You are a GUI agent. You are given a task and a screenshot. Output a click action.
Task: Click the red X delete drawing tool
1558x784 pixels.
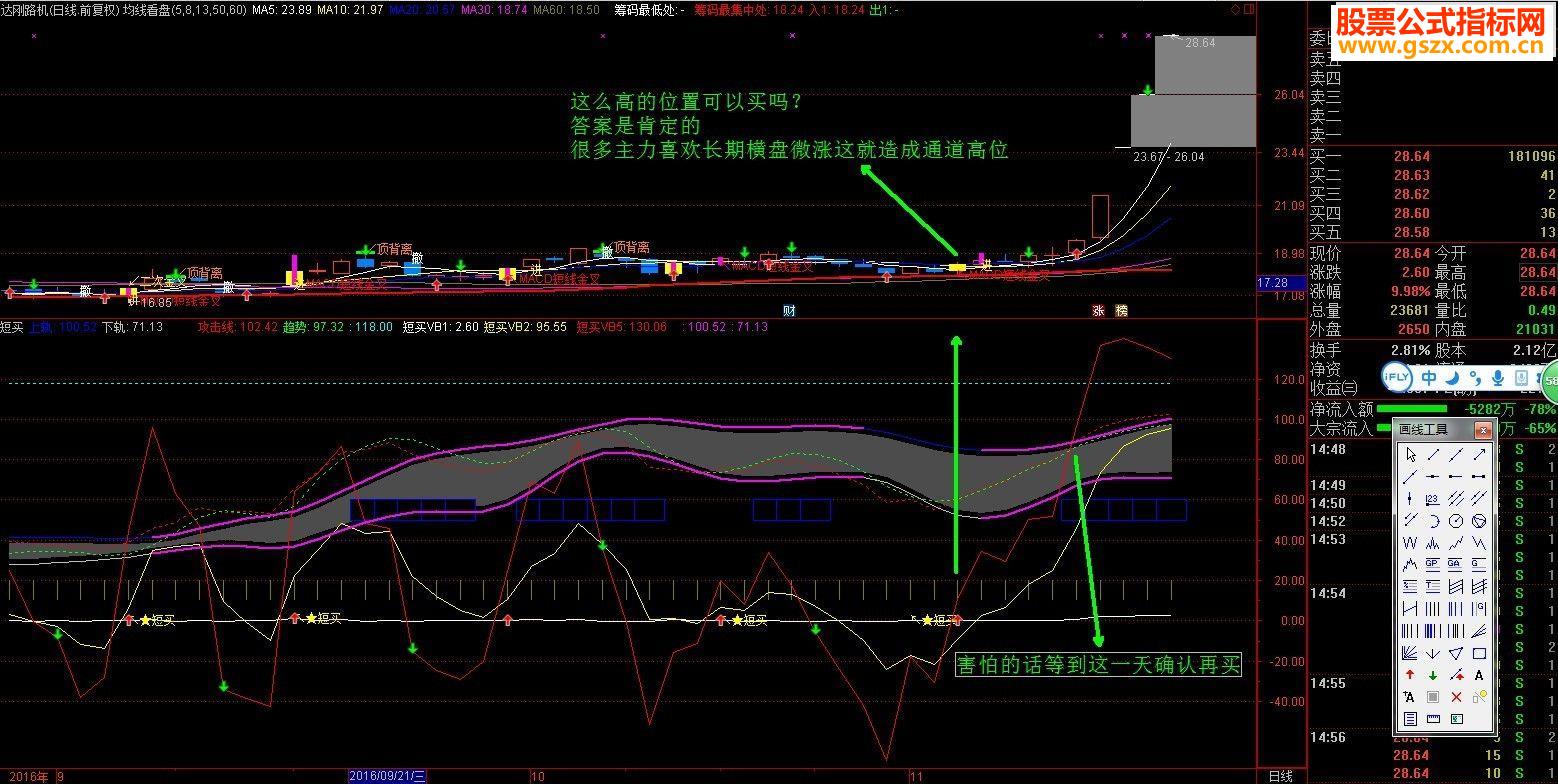point(1456,697)
